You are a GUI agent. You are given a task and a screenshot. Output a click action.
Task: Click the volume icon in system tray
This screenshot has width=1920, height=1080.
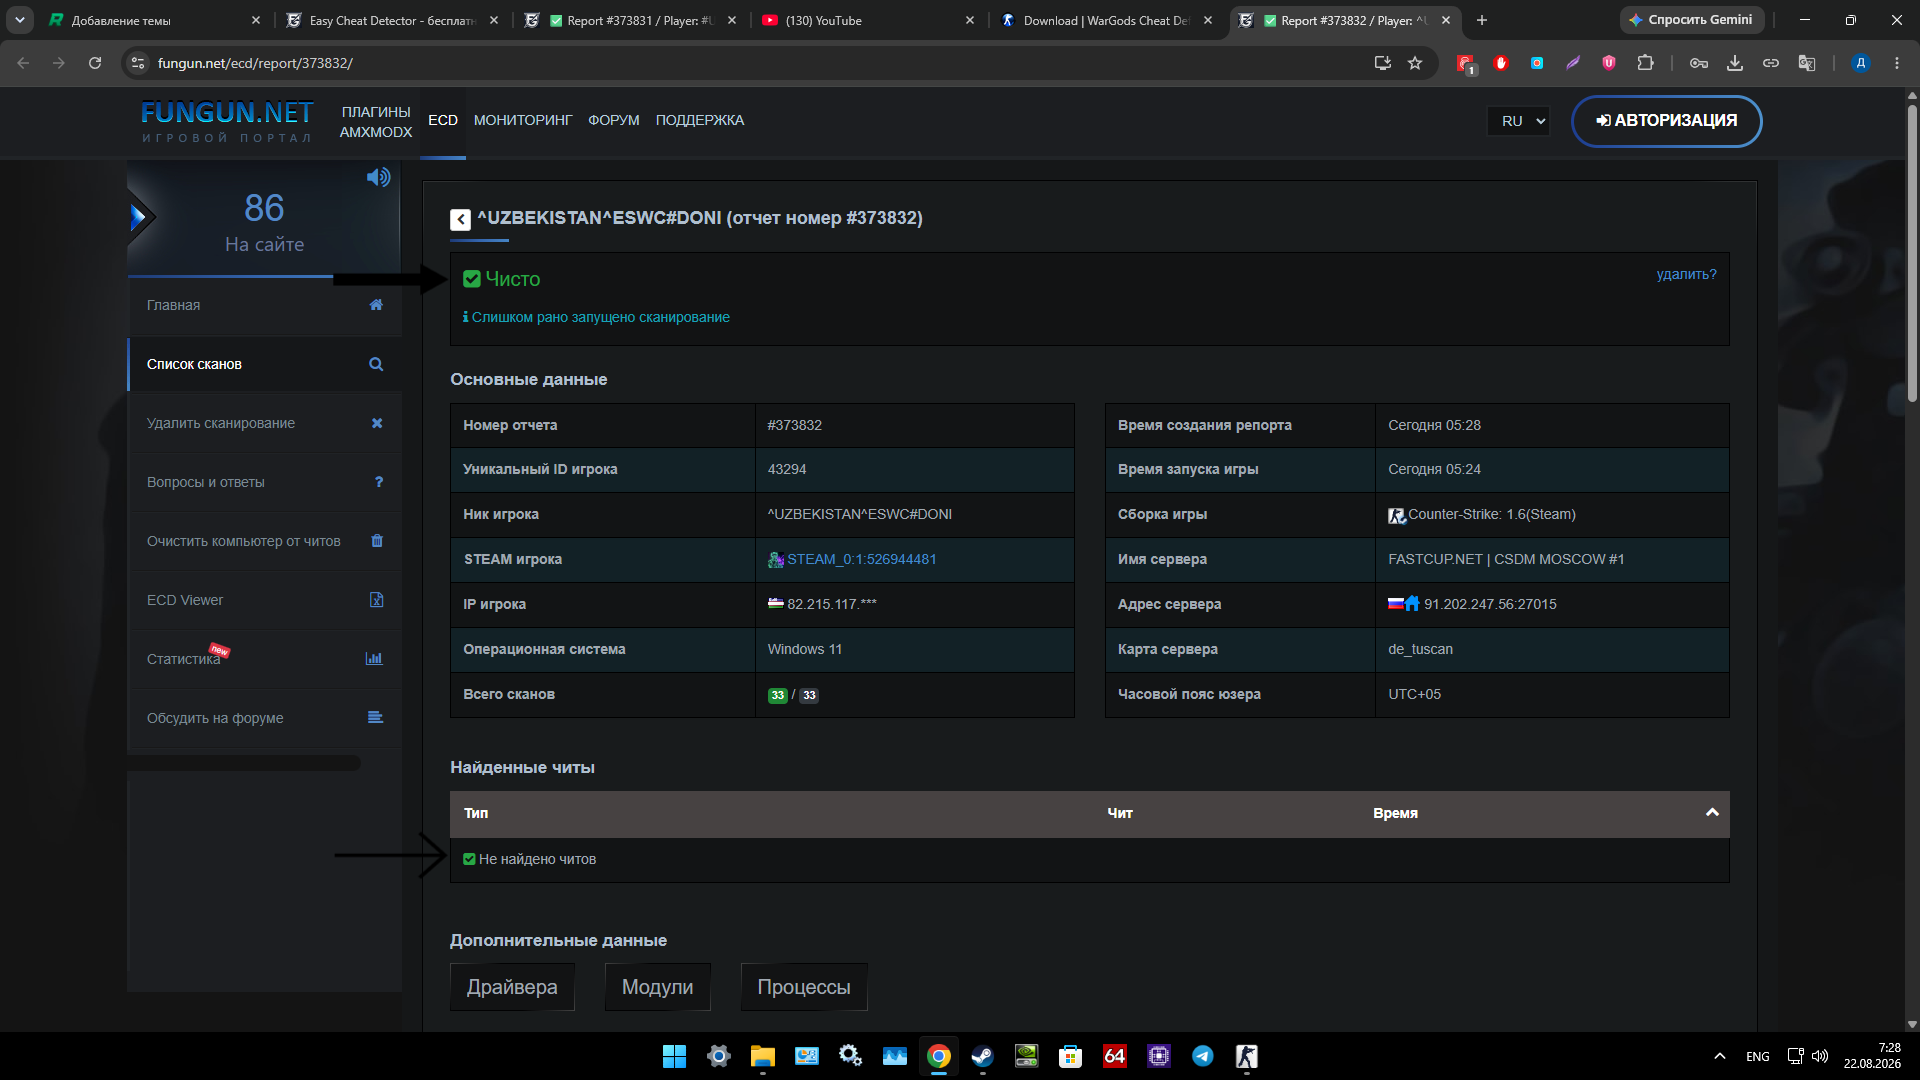click(x=1820, y=1056)
